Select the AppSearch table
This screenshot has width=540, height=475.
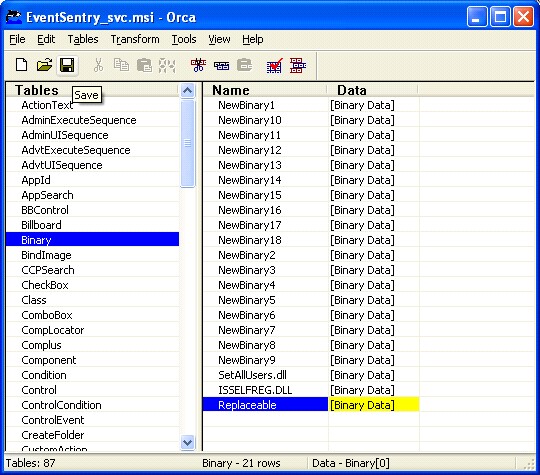(x=47, y=195)
